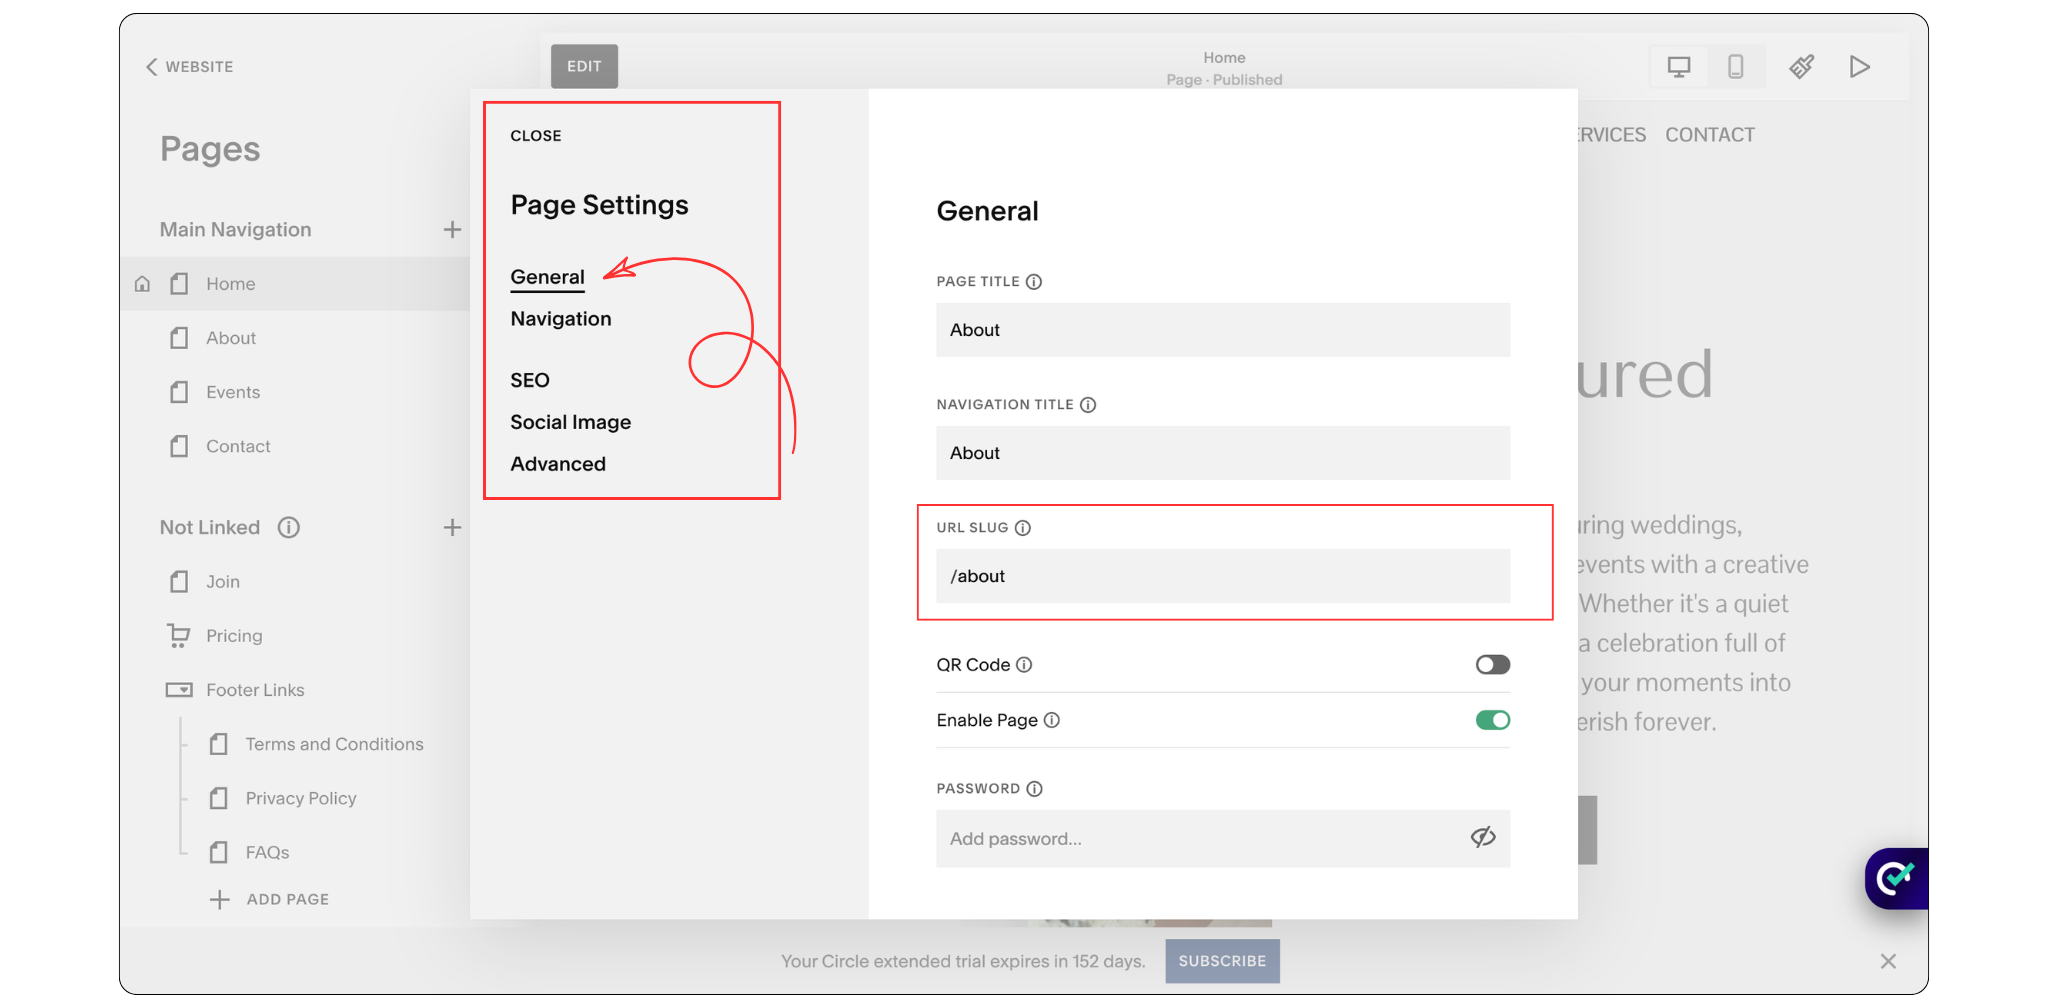Select the General settings tab

pyautogui.click(x=547, y=277)
